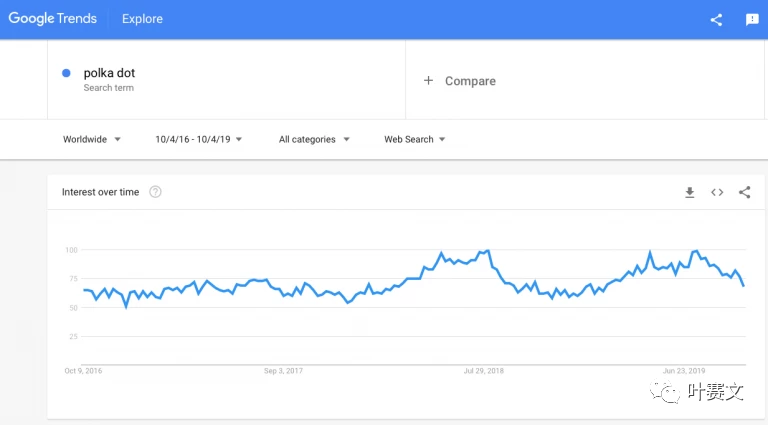
Task: Share the Interest over time chart
Action: pos(745,192)
